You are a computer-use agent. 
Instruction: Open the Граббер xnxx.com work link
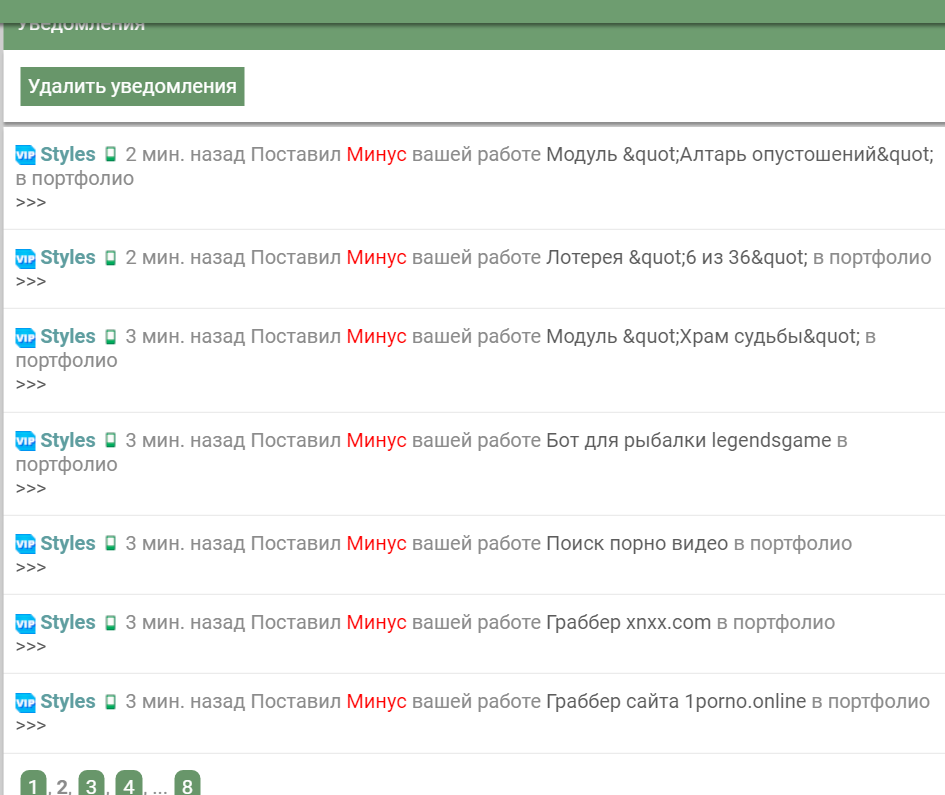pos(628,622)
